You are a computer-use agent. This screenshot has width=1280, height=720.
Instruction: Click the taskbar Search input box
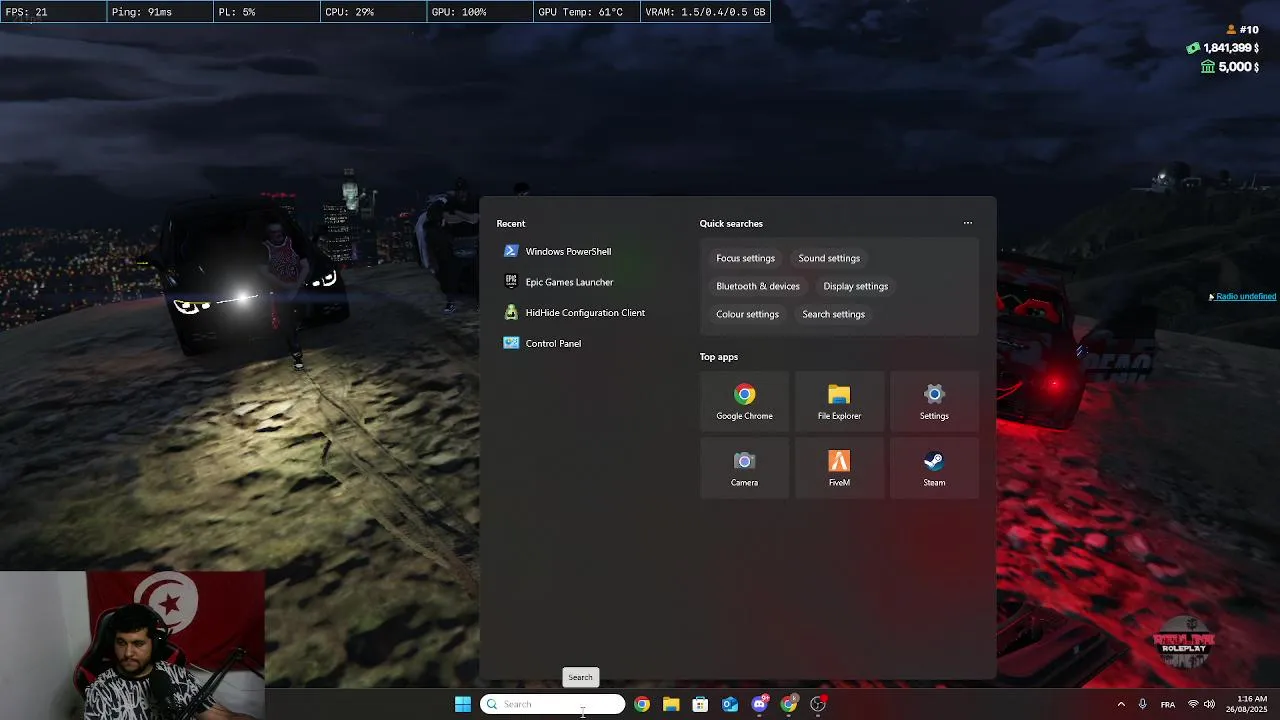tap(553, 704)
